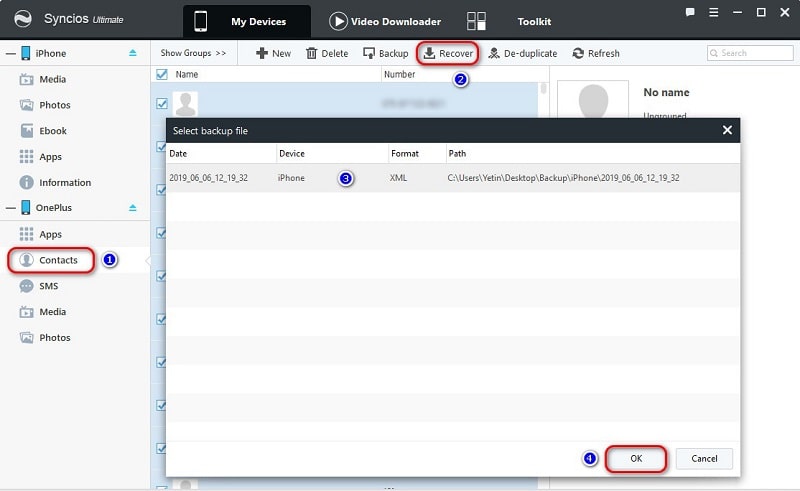Screen dimensions: 800x491
Task: Click iPhone device label
Action: pos(51,53)
